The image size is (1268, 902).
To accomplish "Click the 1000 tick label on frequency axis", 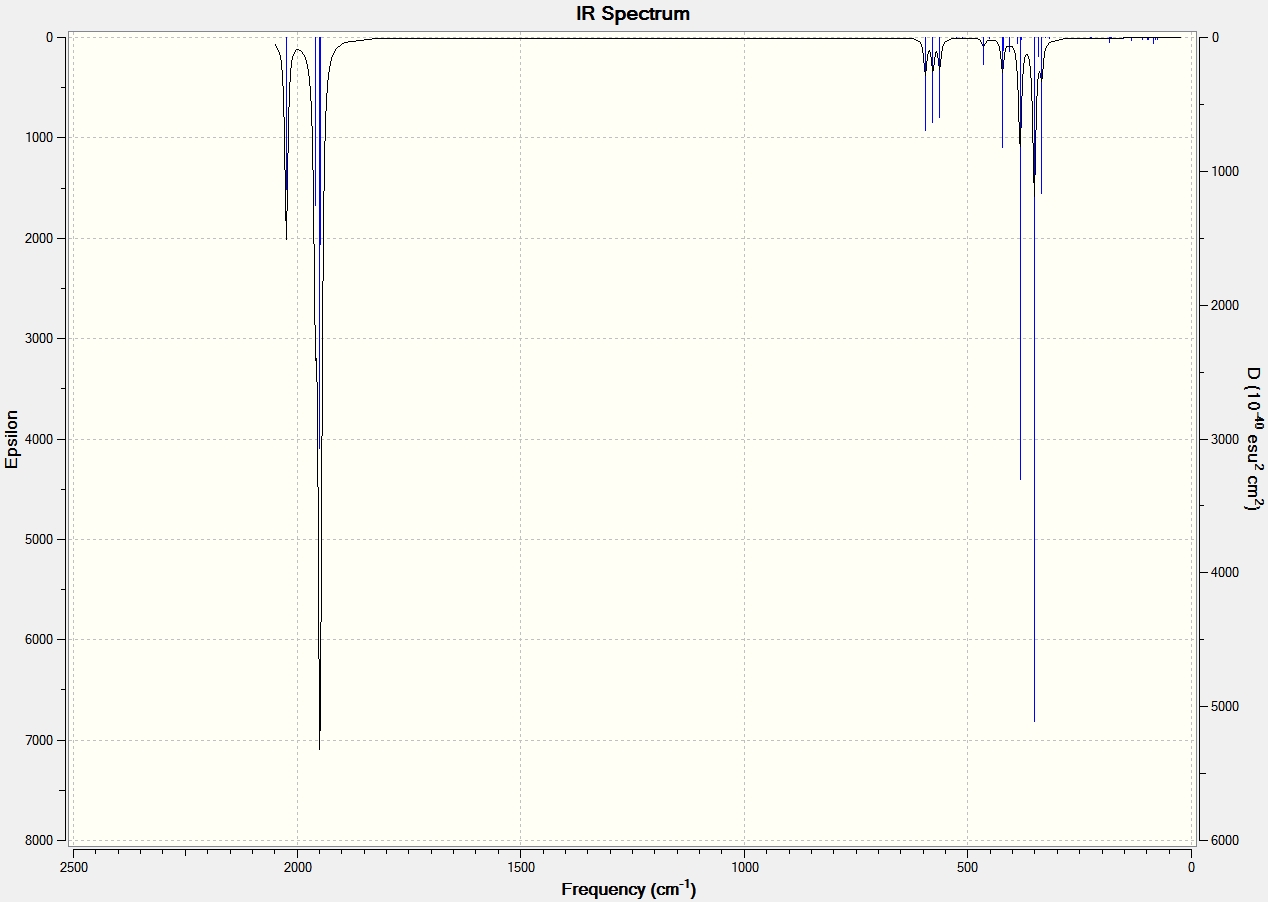I will 744,867.
